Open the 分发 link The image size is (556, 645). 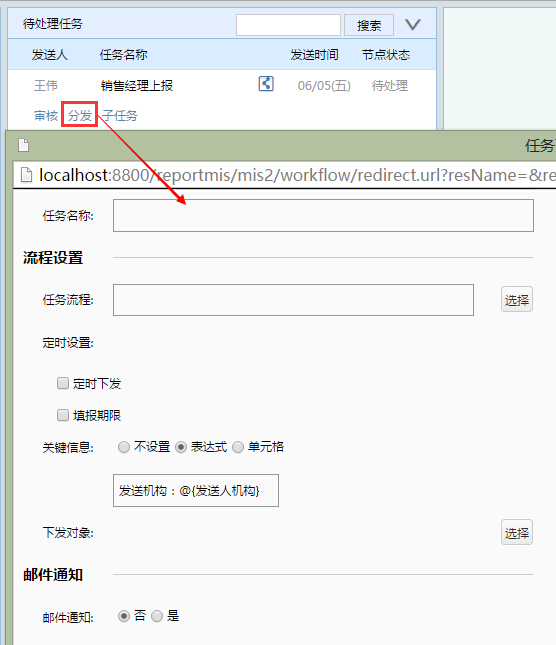pos(80,116)
